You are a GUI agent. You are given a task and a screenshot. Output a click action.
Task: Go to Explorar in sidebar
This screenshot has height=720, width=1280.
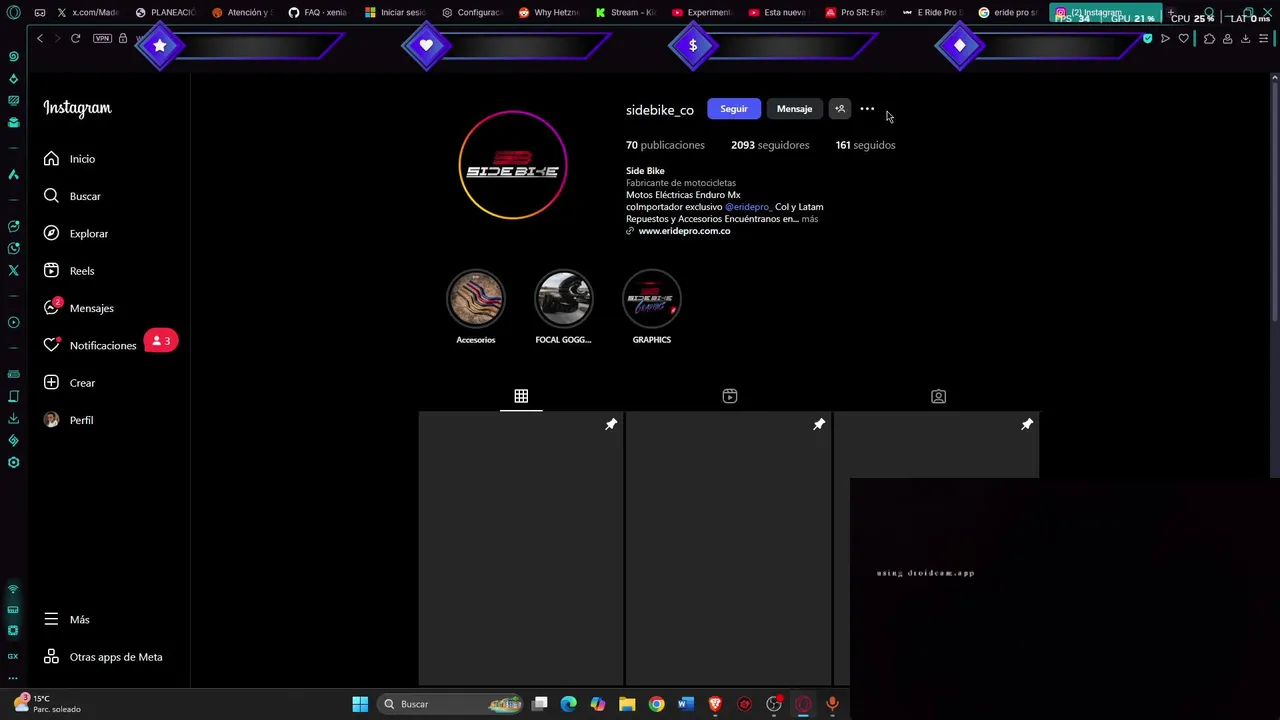pos(75,233)
